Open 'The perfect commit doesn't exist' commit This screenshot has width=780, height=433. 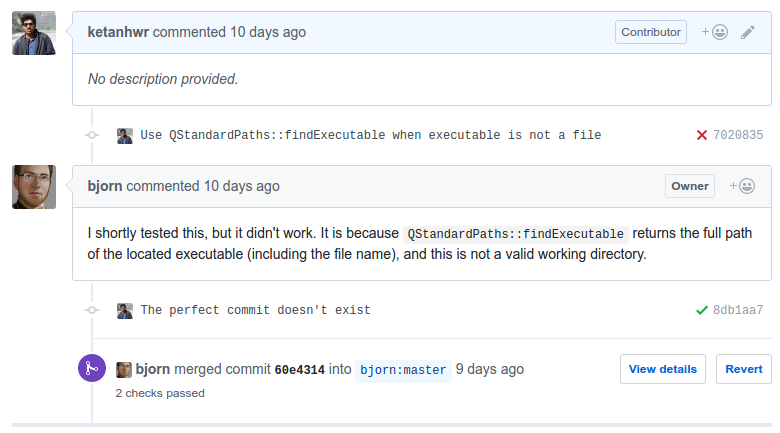(x=255, y=310)
